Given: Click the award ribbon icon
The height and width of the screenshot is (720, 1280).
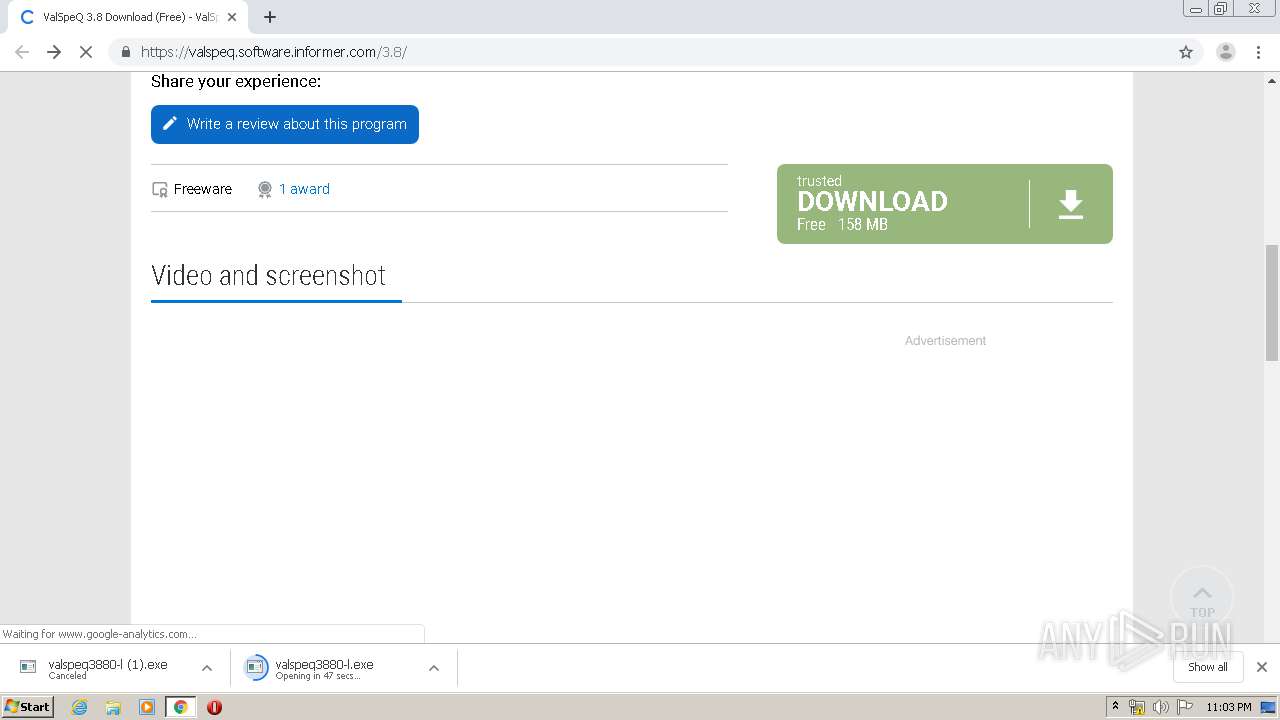Looking at the screenshot, I should tap(265, 189).
